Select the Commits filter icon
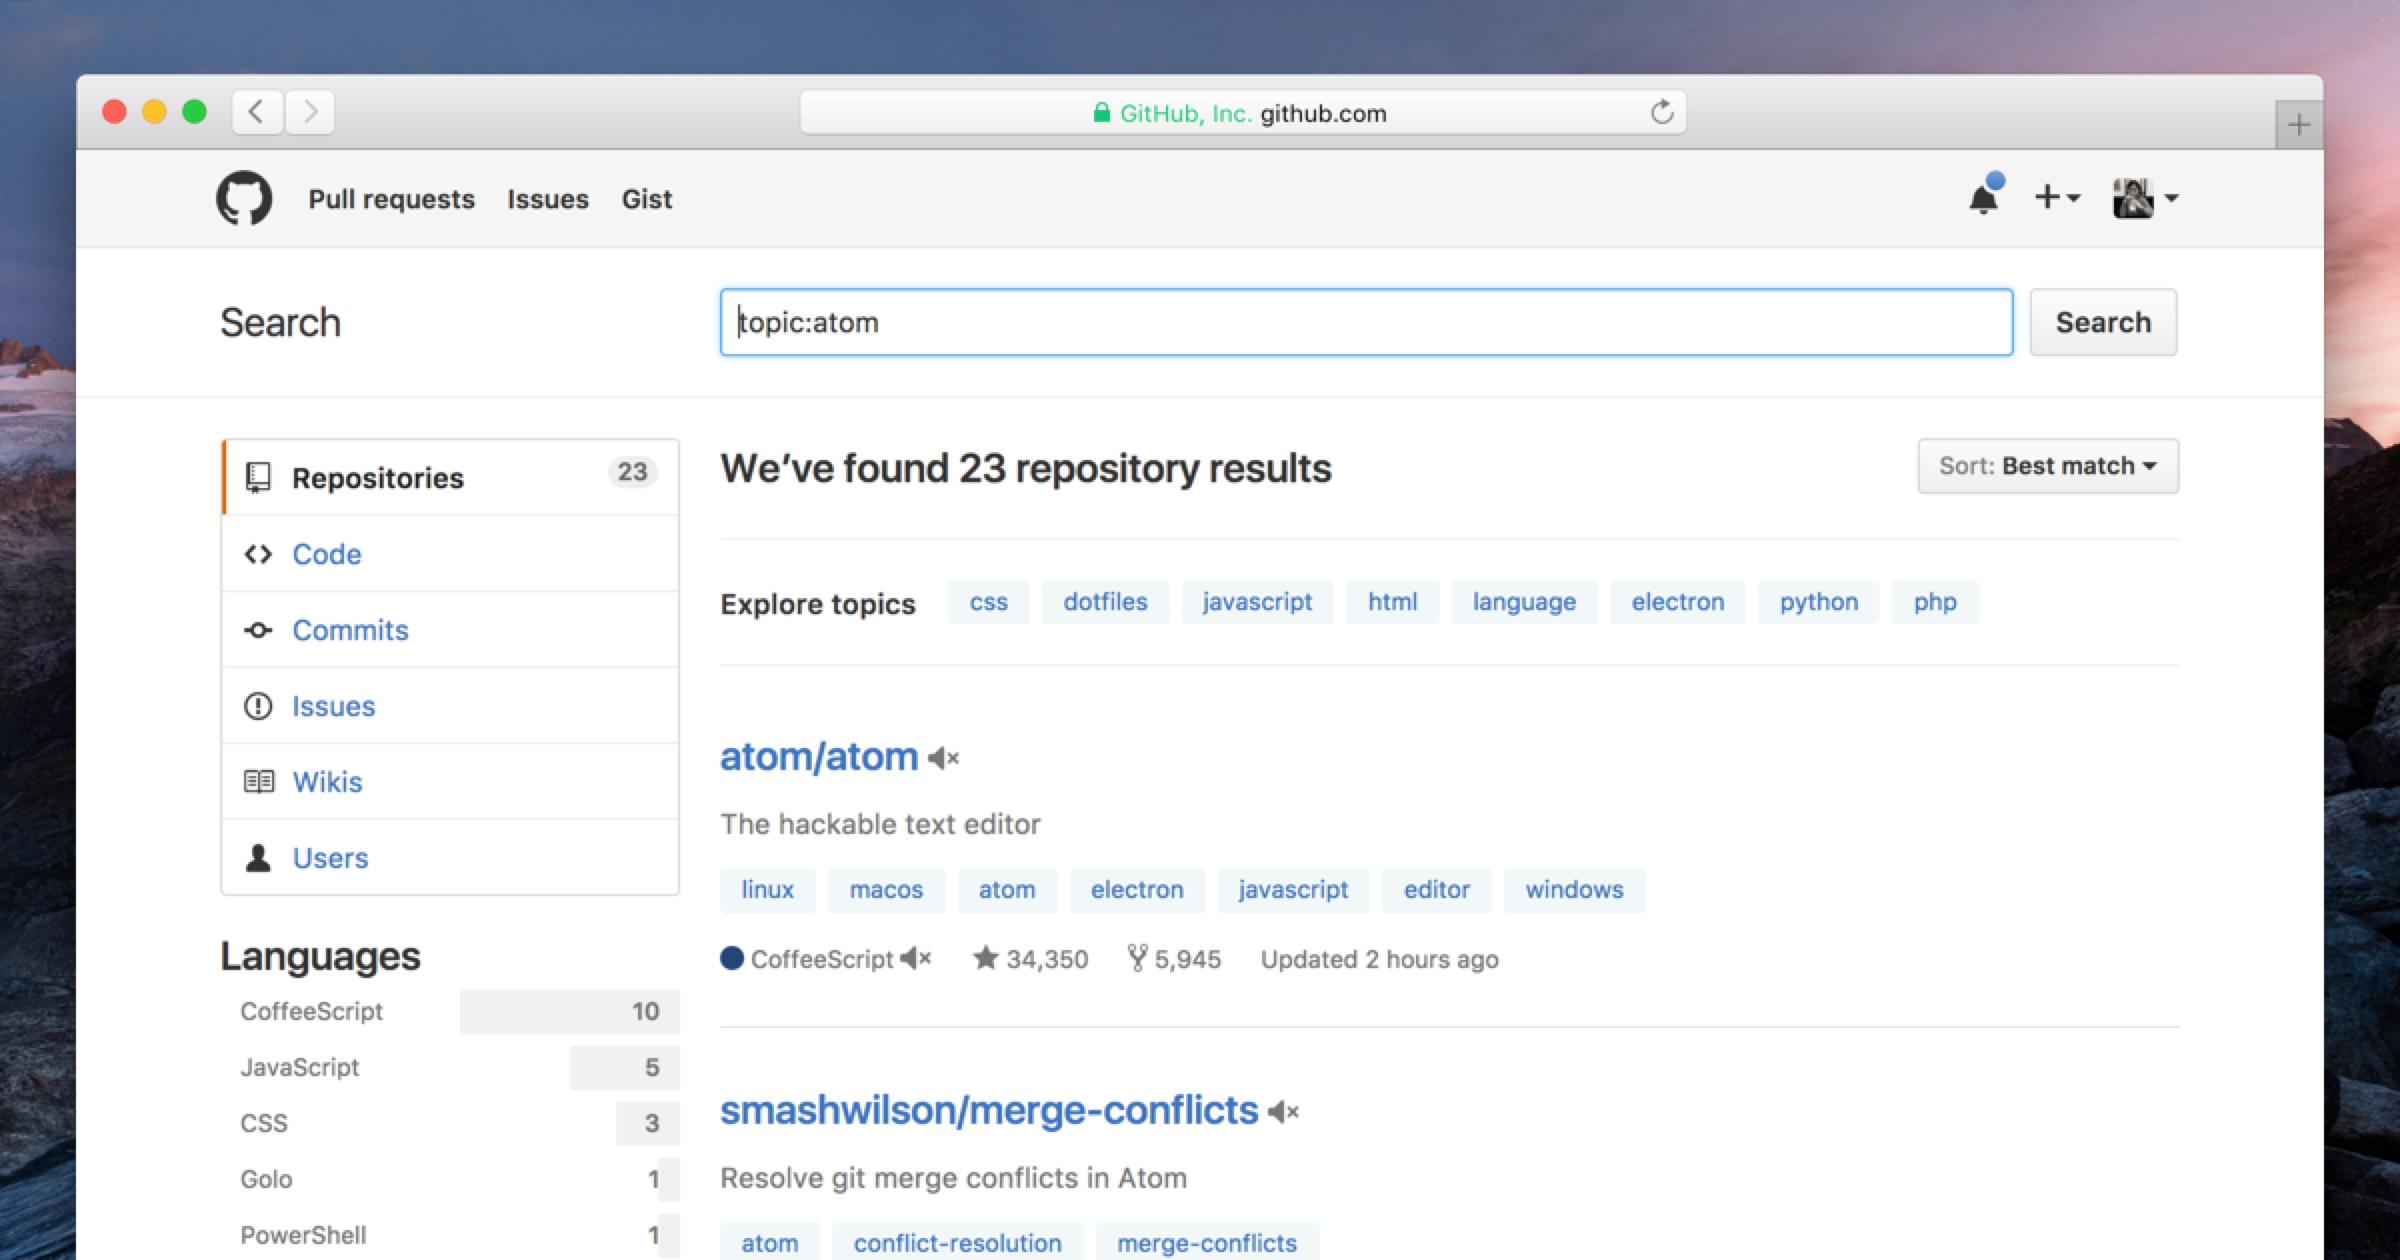Viewport: 2400px width, 1260px height. click(x=259, y=630)
